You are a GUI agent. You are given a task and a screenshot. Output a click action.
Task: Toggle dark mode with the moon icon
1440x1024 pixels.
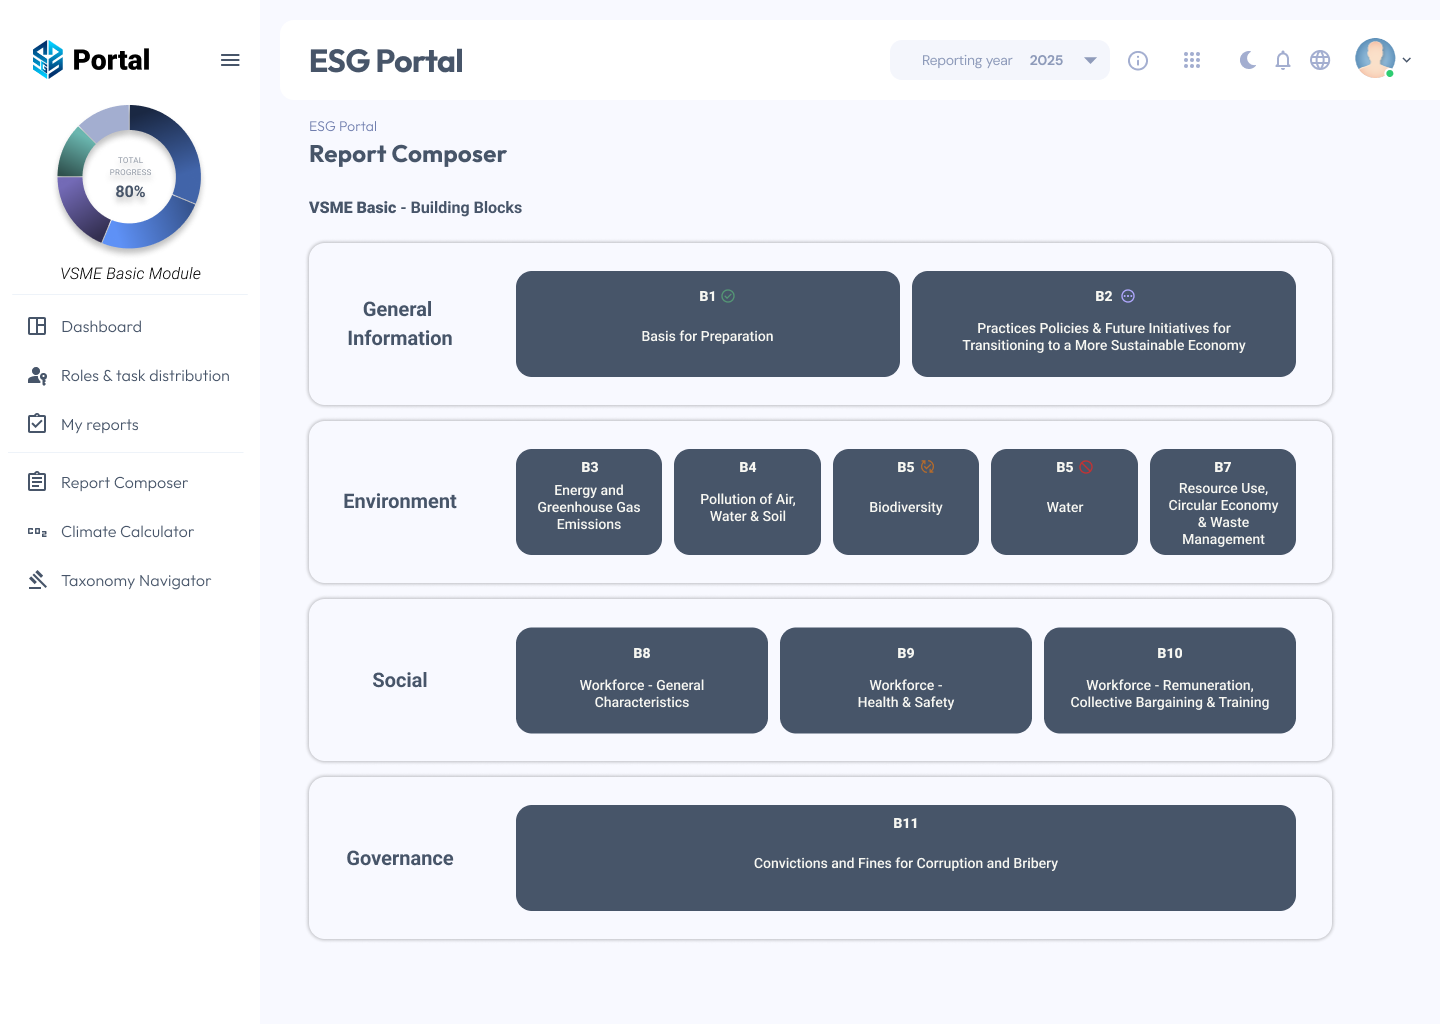(x=1247, y=60)
